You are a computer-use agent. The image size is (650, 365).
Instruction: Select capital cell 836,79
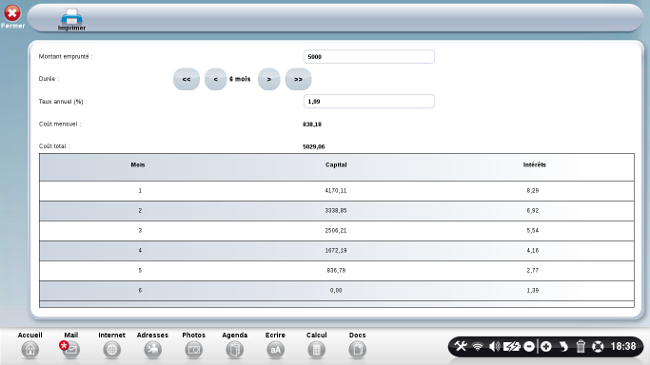pyautogui.click(x=336, y=270)
